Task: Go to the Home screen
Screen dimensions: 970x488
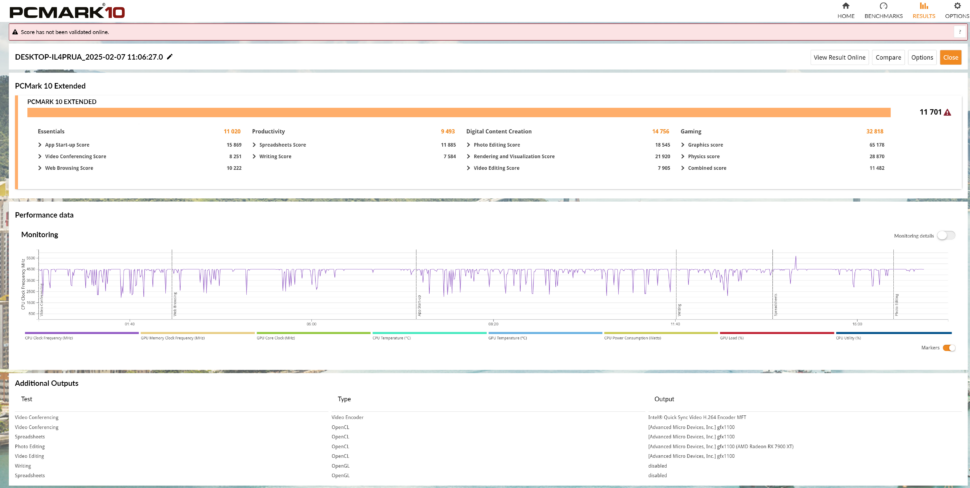Action: tap(846, 10)
